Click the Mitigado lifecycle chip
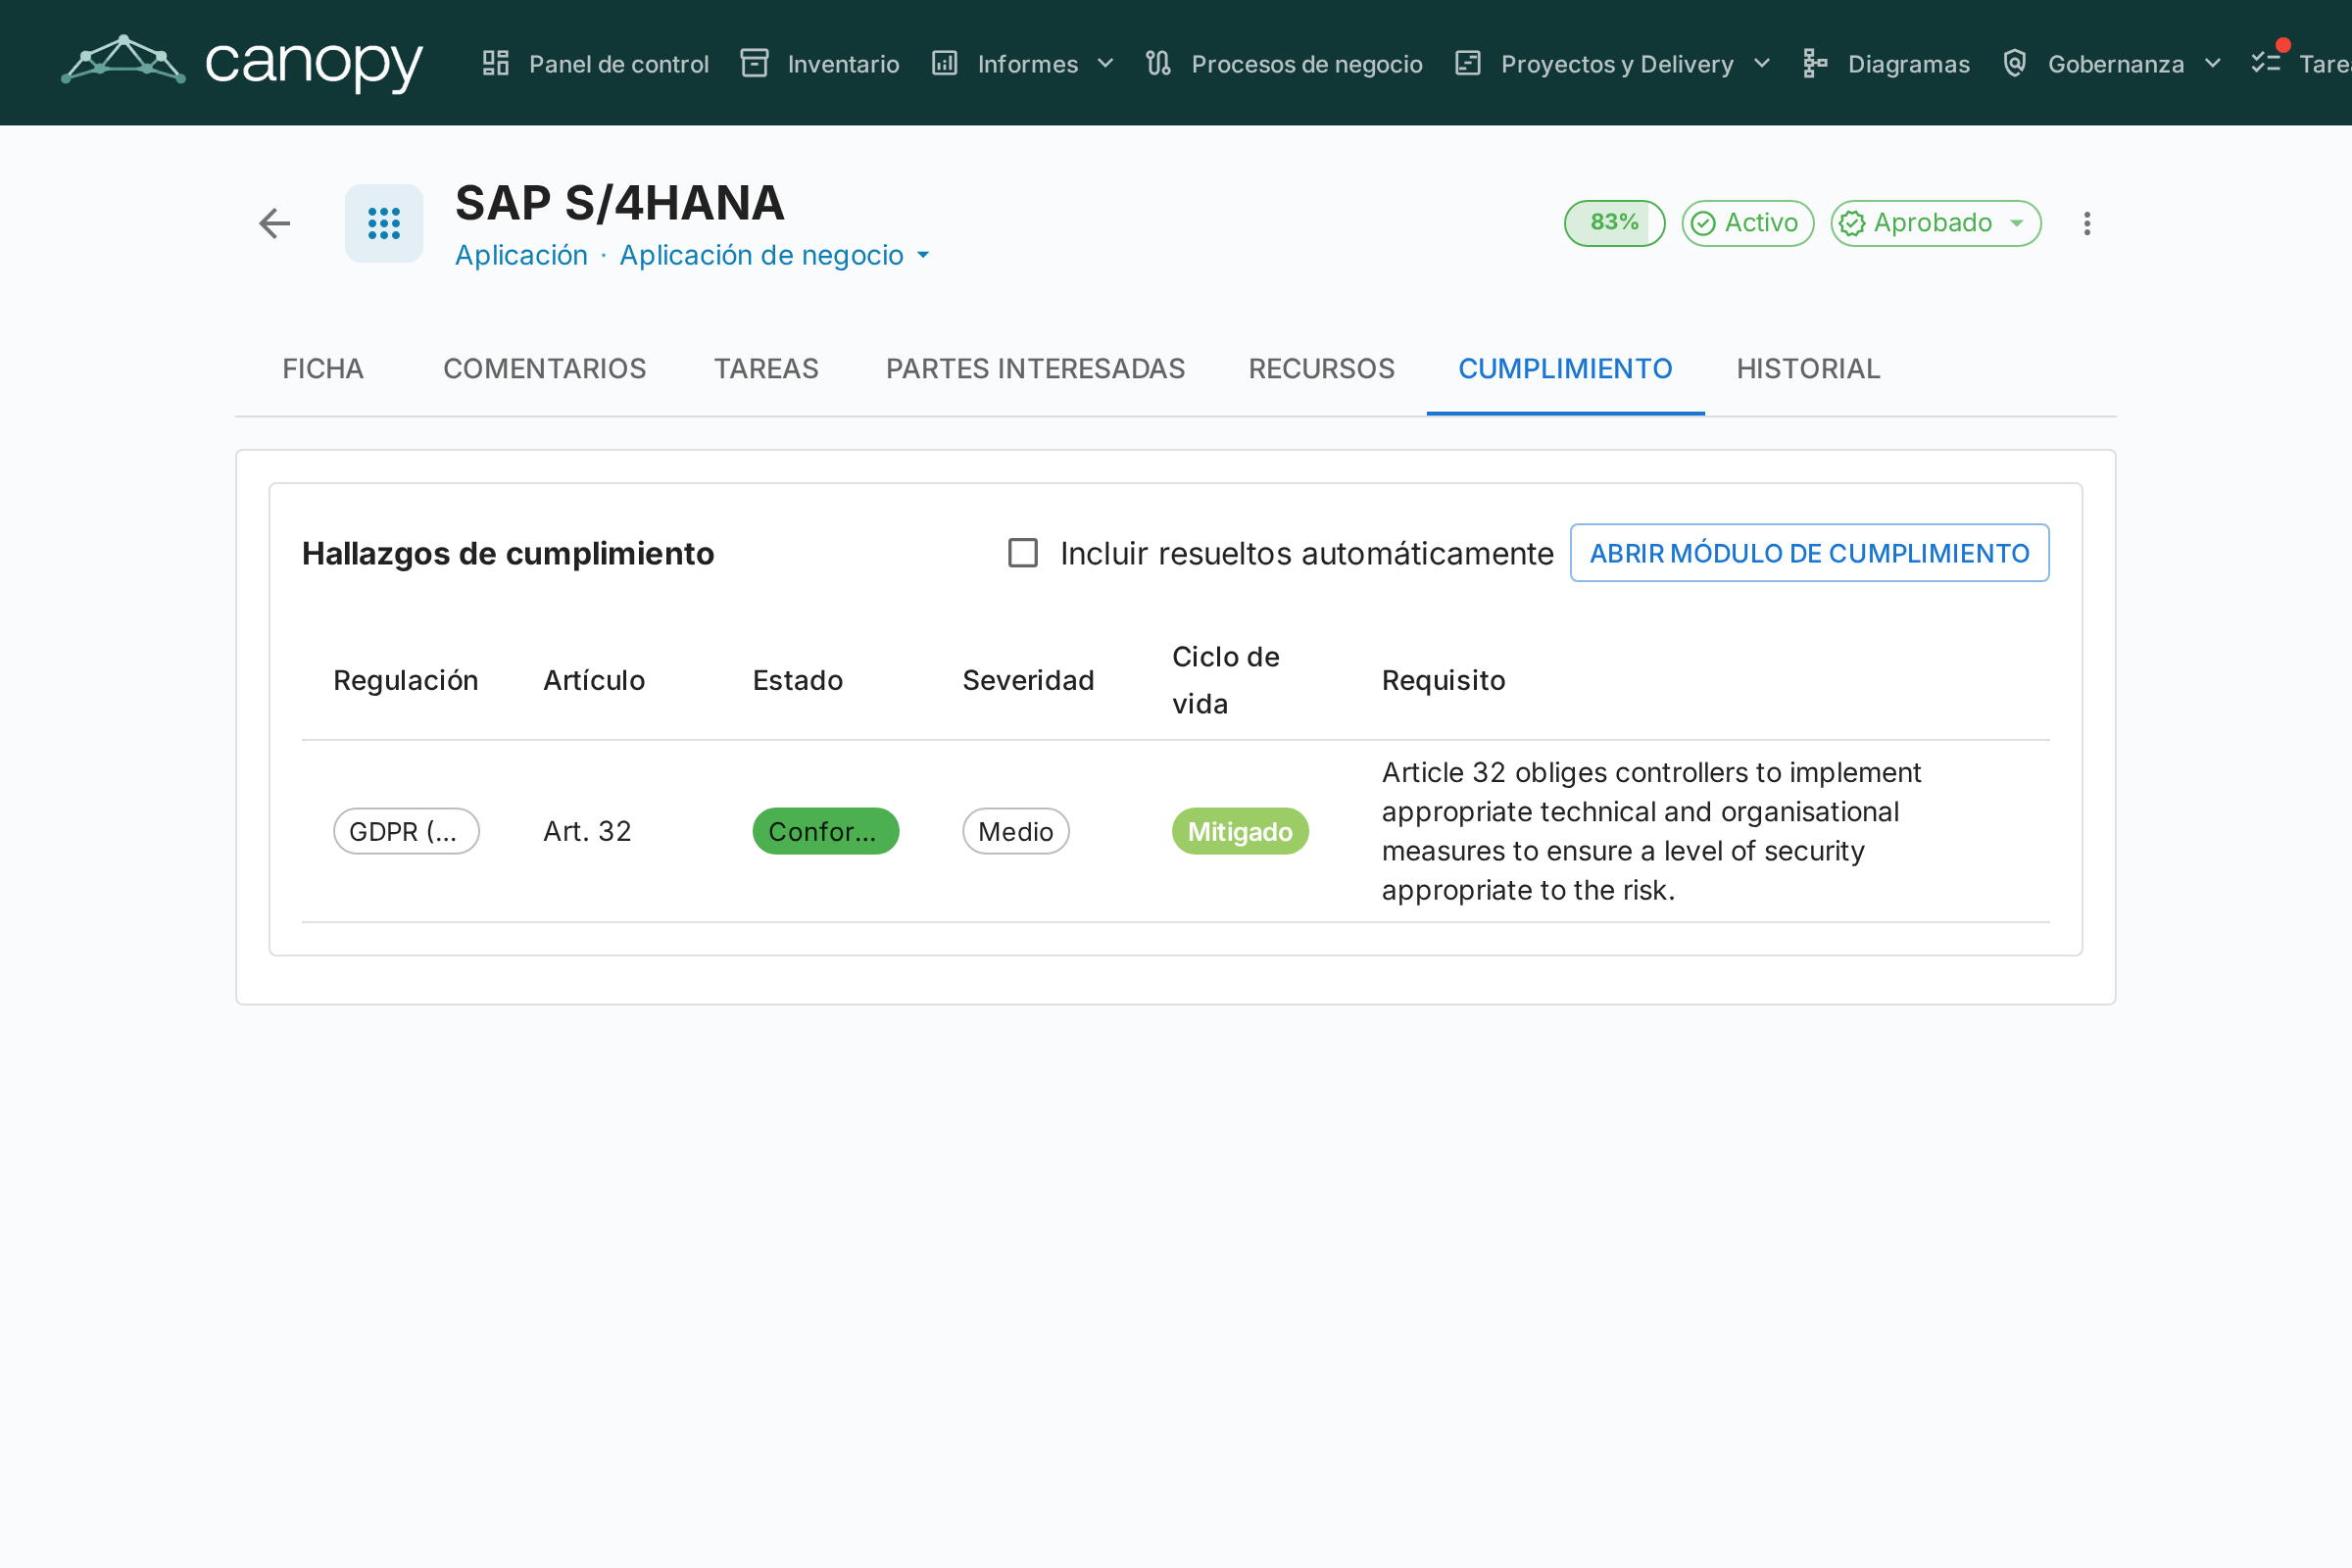This screenshot has height=1568, width=2352. point(1240,831)
